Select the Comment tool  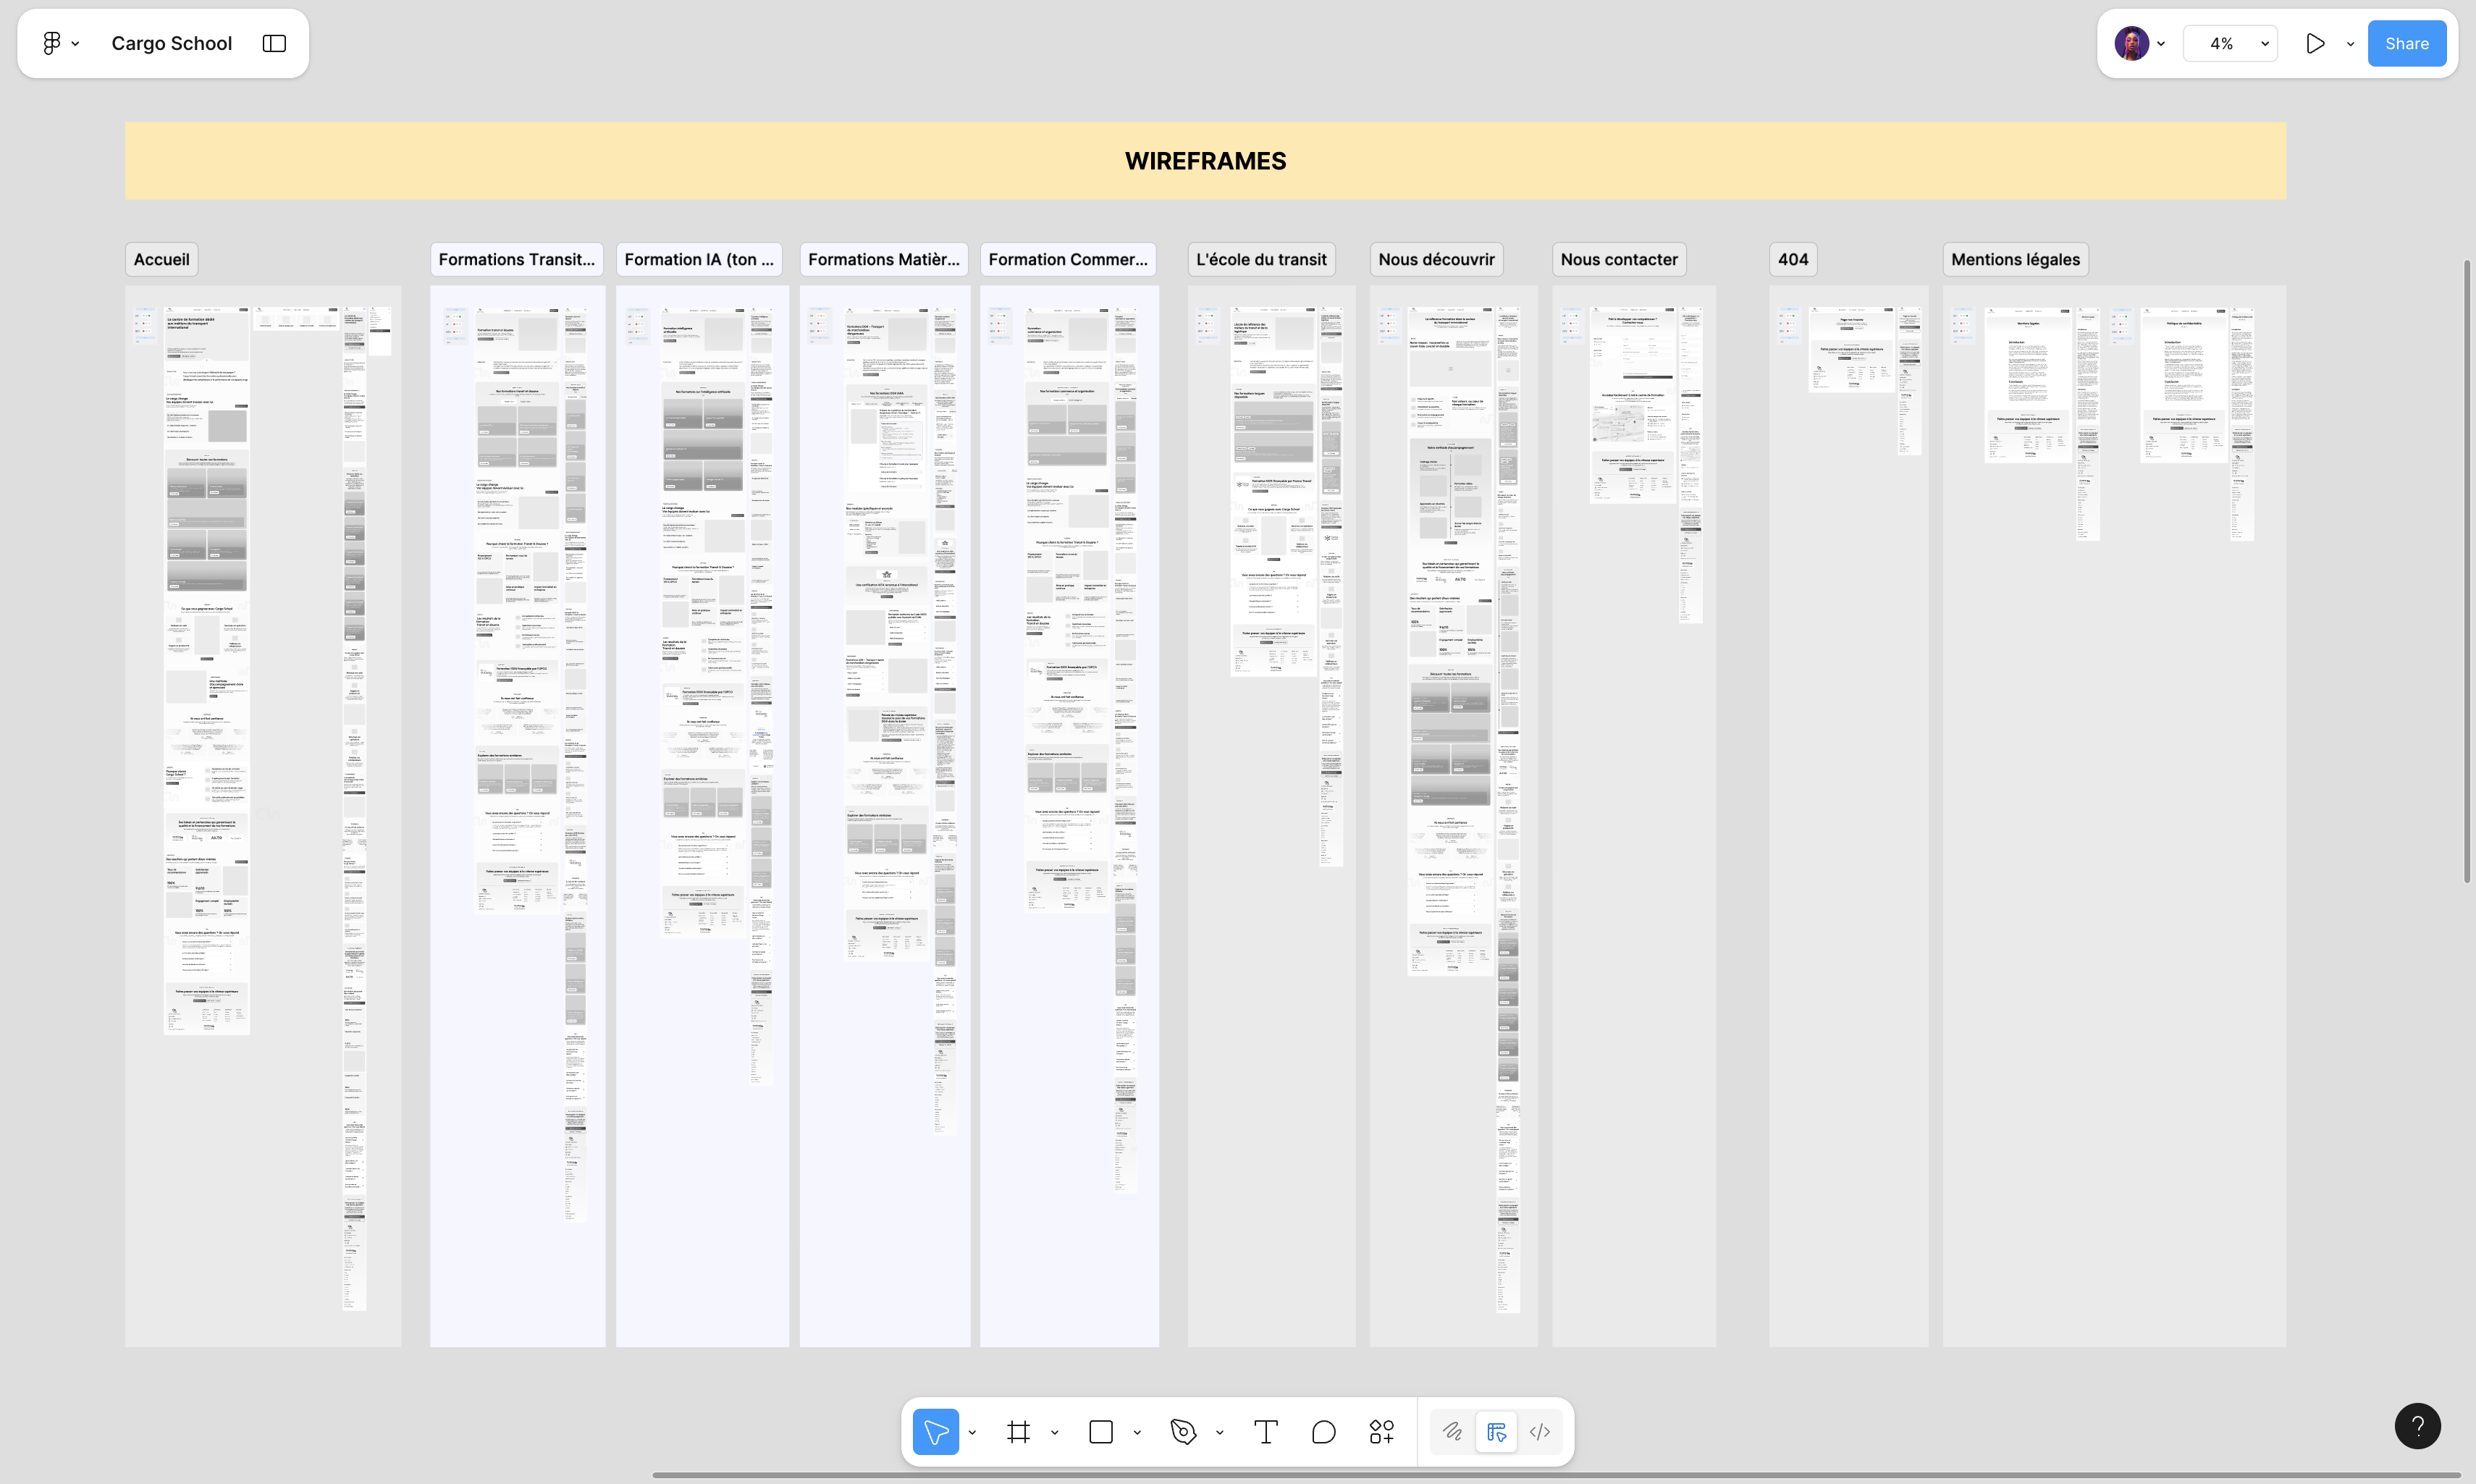click(1323, 1432)
